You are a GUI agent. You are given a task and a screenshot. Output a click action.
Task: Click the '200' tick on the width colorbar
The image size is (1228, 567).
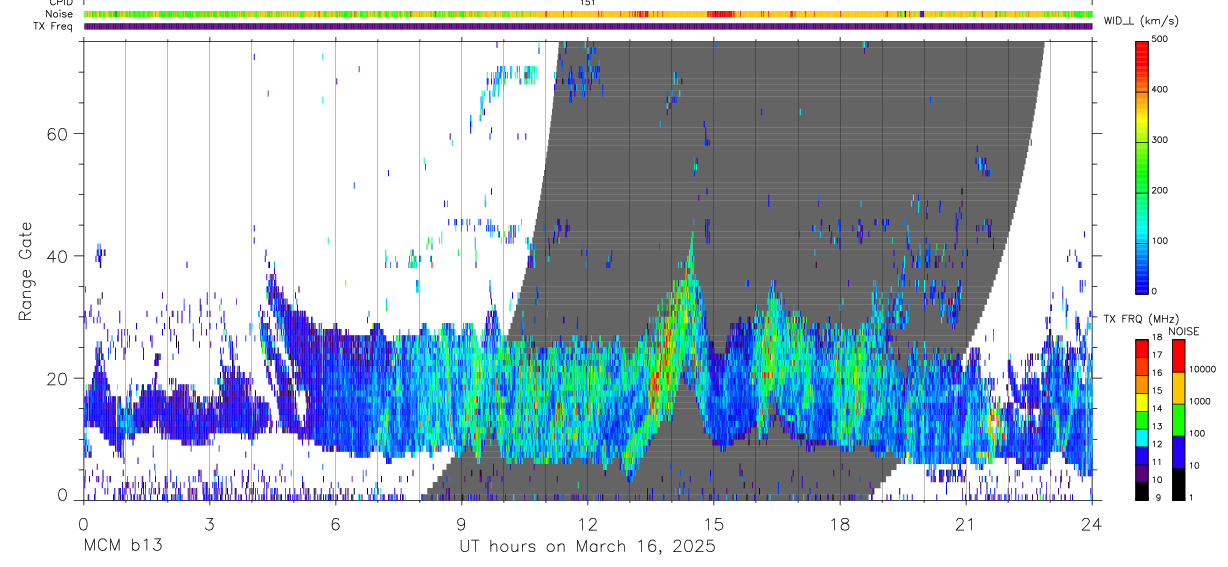tap(1160, 190)
